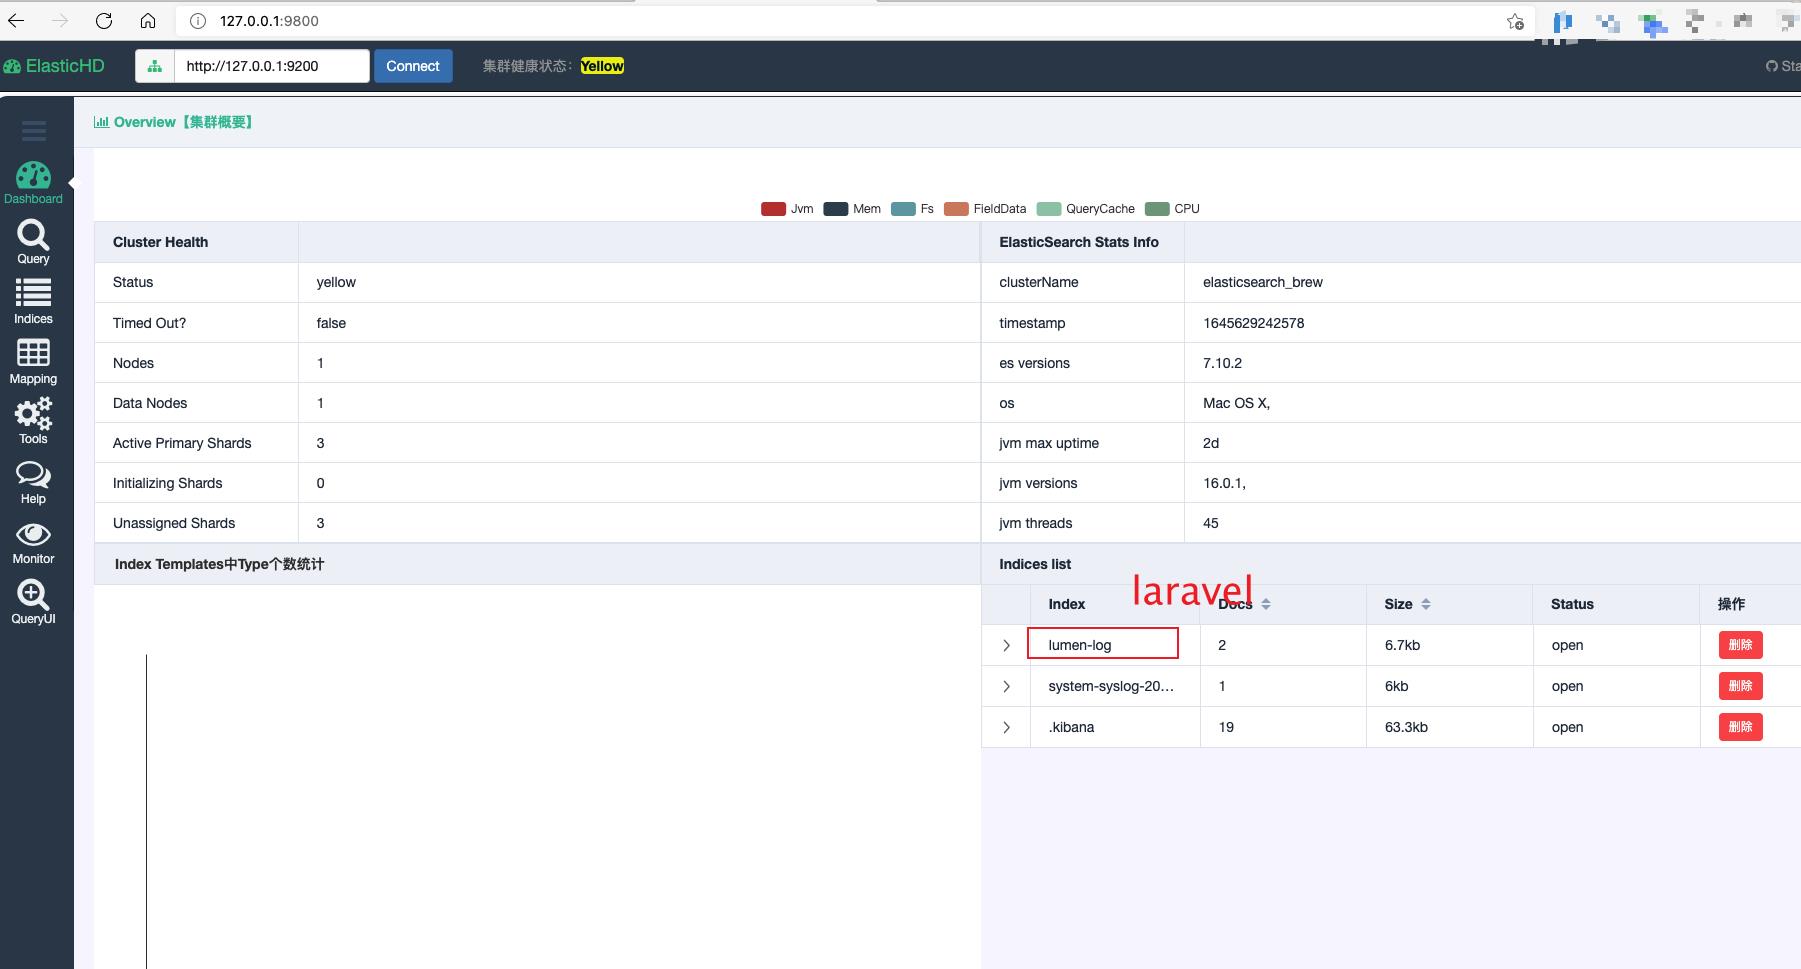Open the Query sidebar icon
The width and height of the screenshot is (1801, 969).
(33, 243)
